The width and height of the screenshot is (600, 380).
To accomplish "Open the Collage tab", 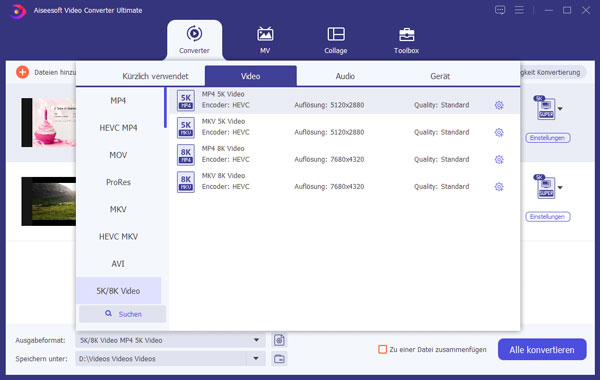I will coord(336,40).
